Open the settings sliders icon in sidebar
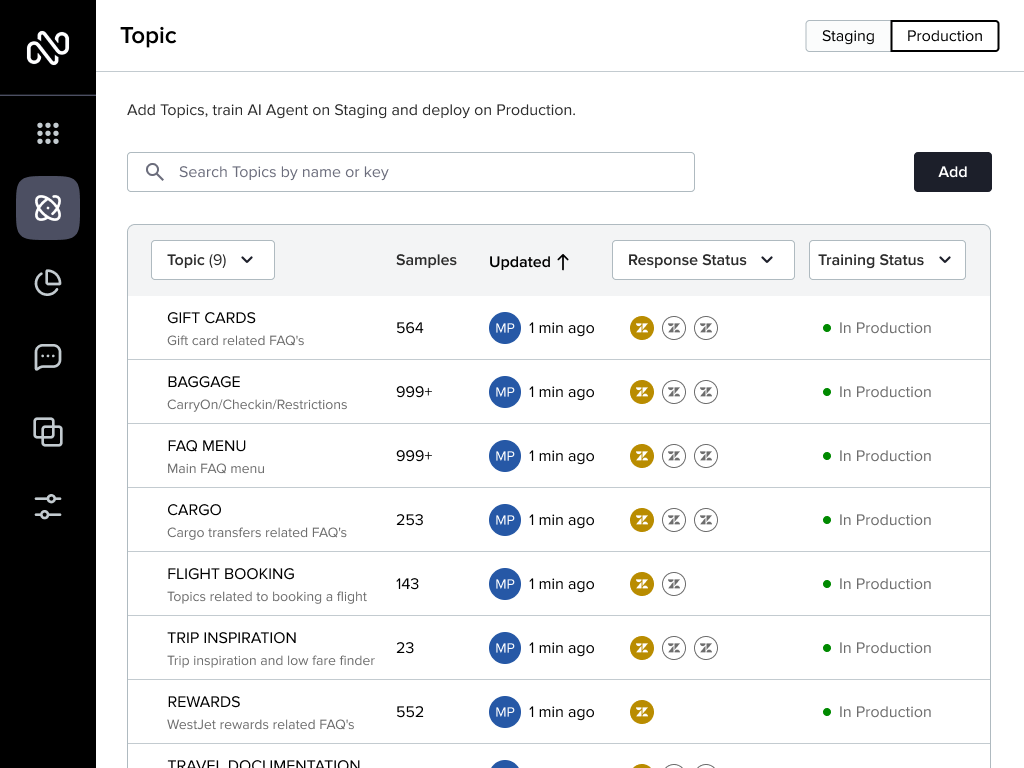Viewport: 1024px width, 768px height. click(48, 507)
